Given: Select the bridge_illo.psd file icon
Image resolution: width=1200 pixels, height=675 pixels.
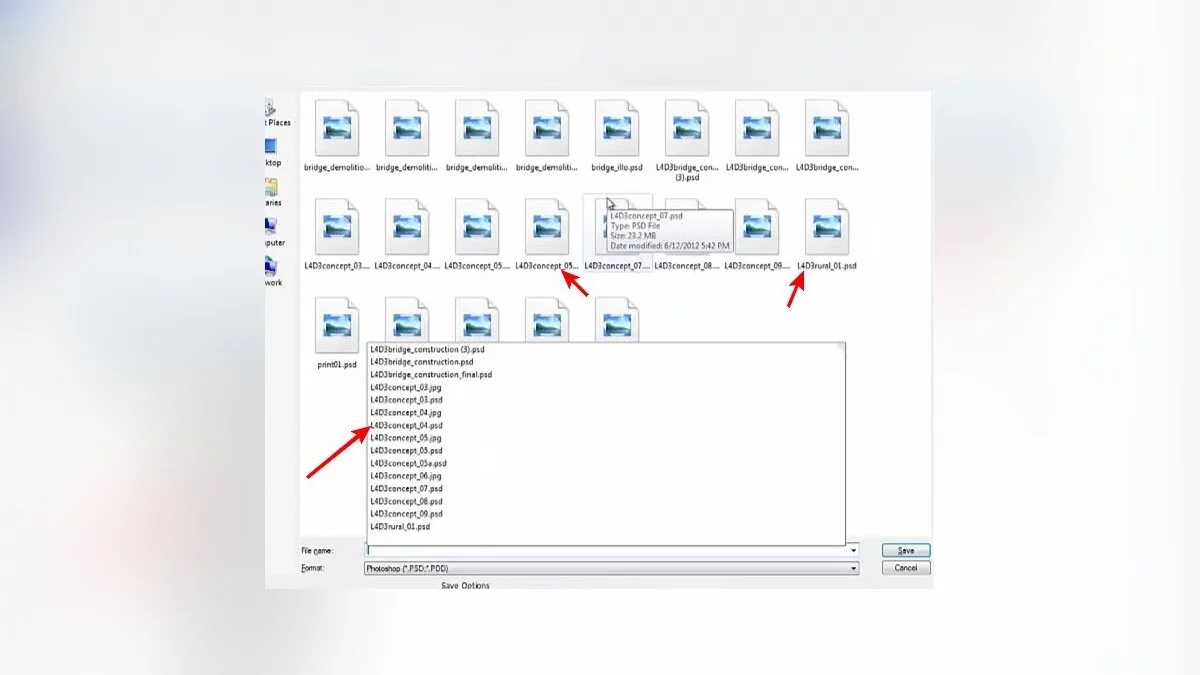Looking at the screenshot, I should (616, 128).
